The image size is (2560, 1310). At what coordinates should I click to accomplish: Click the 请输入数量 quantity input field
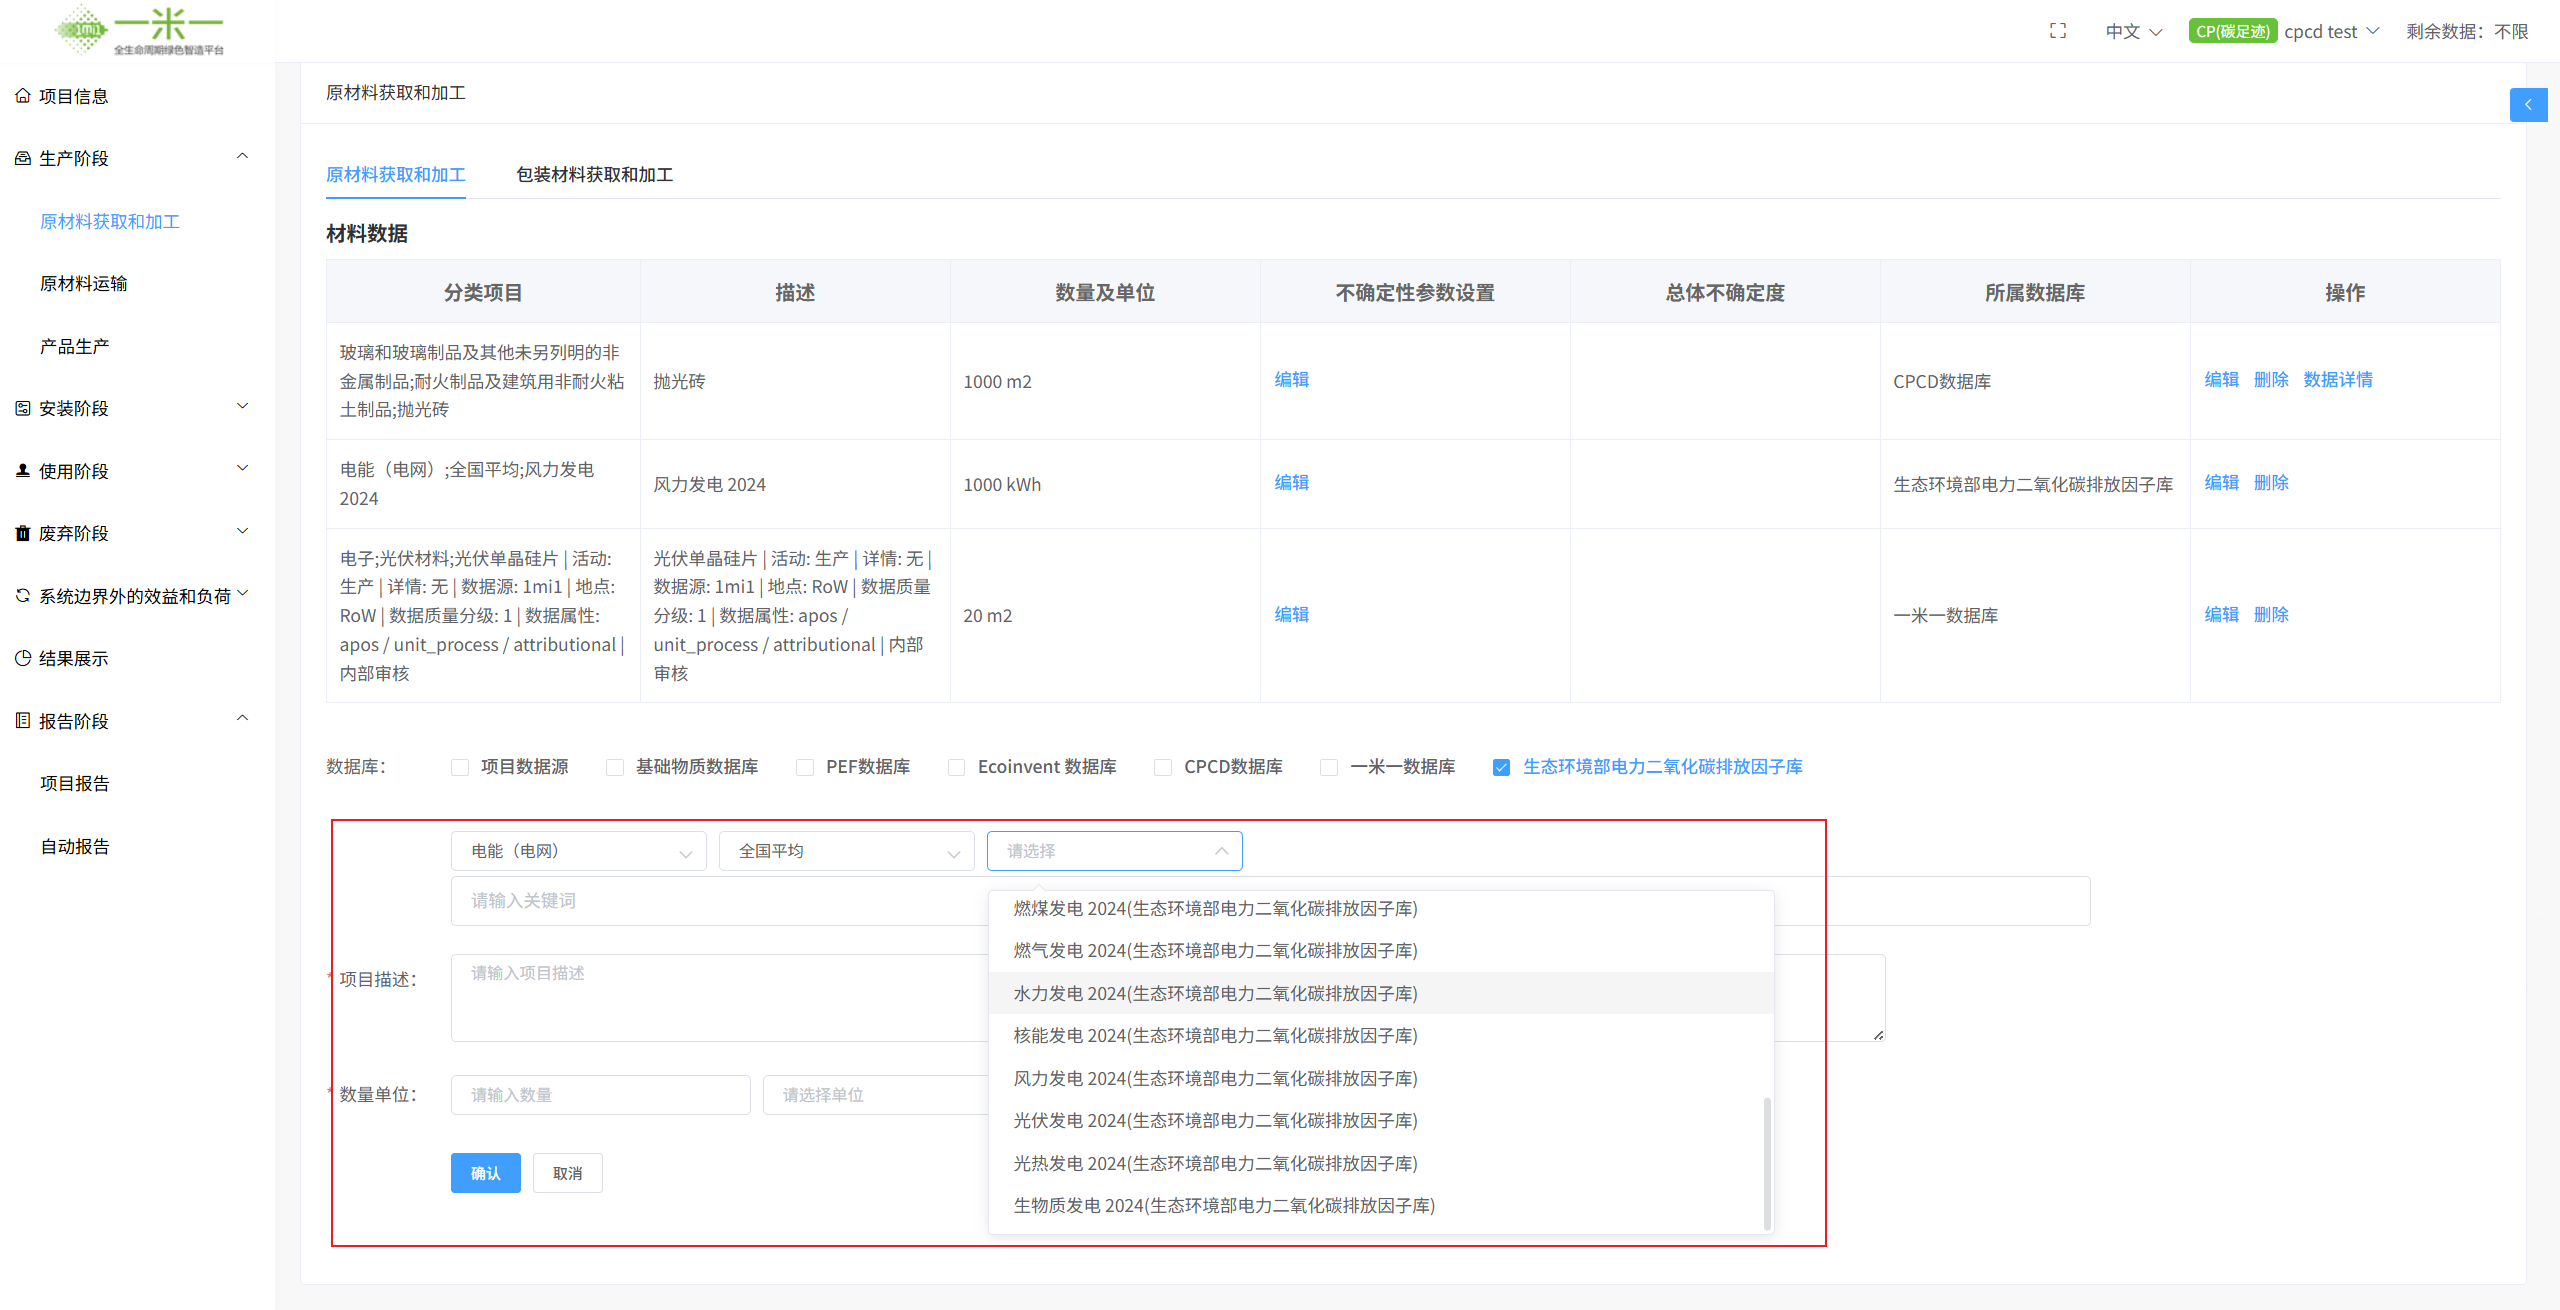coord(600,1095)
